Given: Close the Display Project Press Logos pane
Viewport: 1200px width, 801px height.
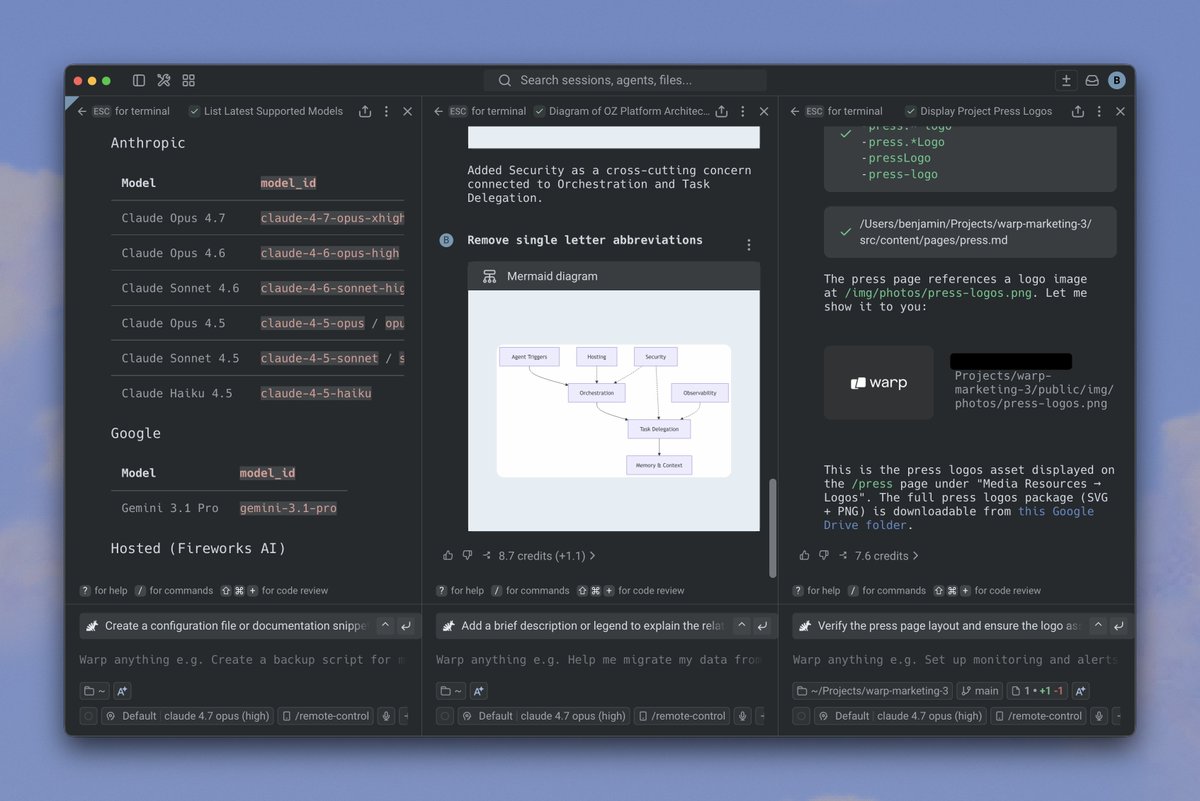Looking at the screenshot, I should tap(1121, 111).
